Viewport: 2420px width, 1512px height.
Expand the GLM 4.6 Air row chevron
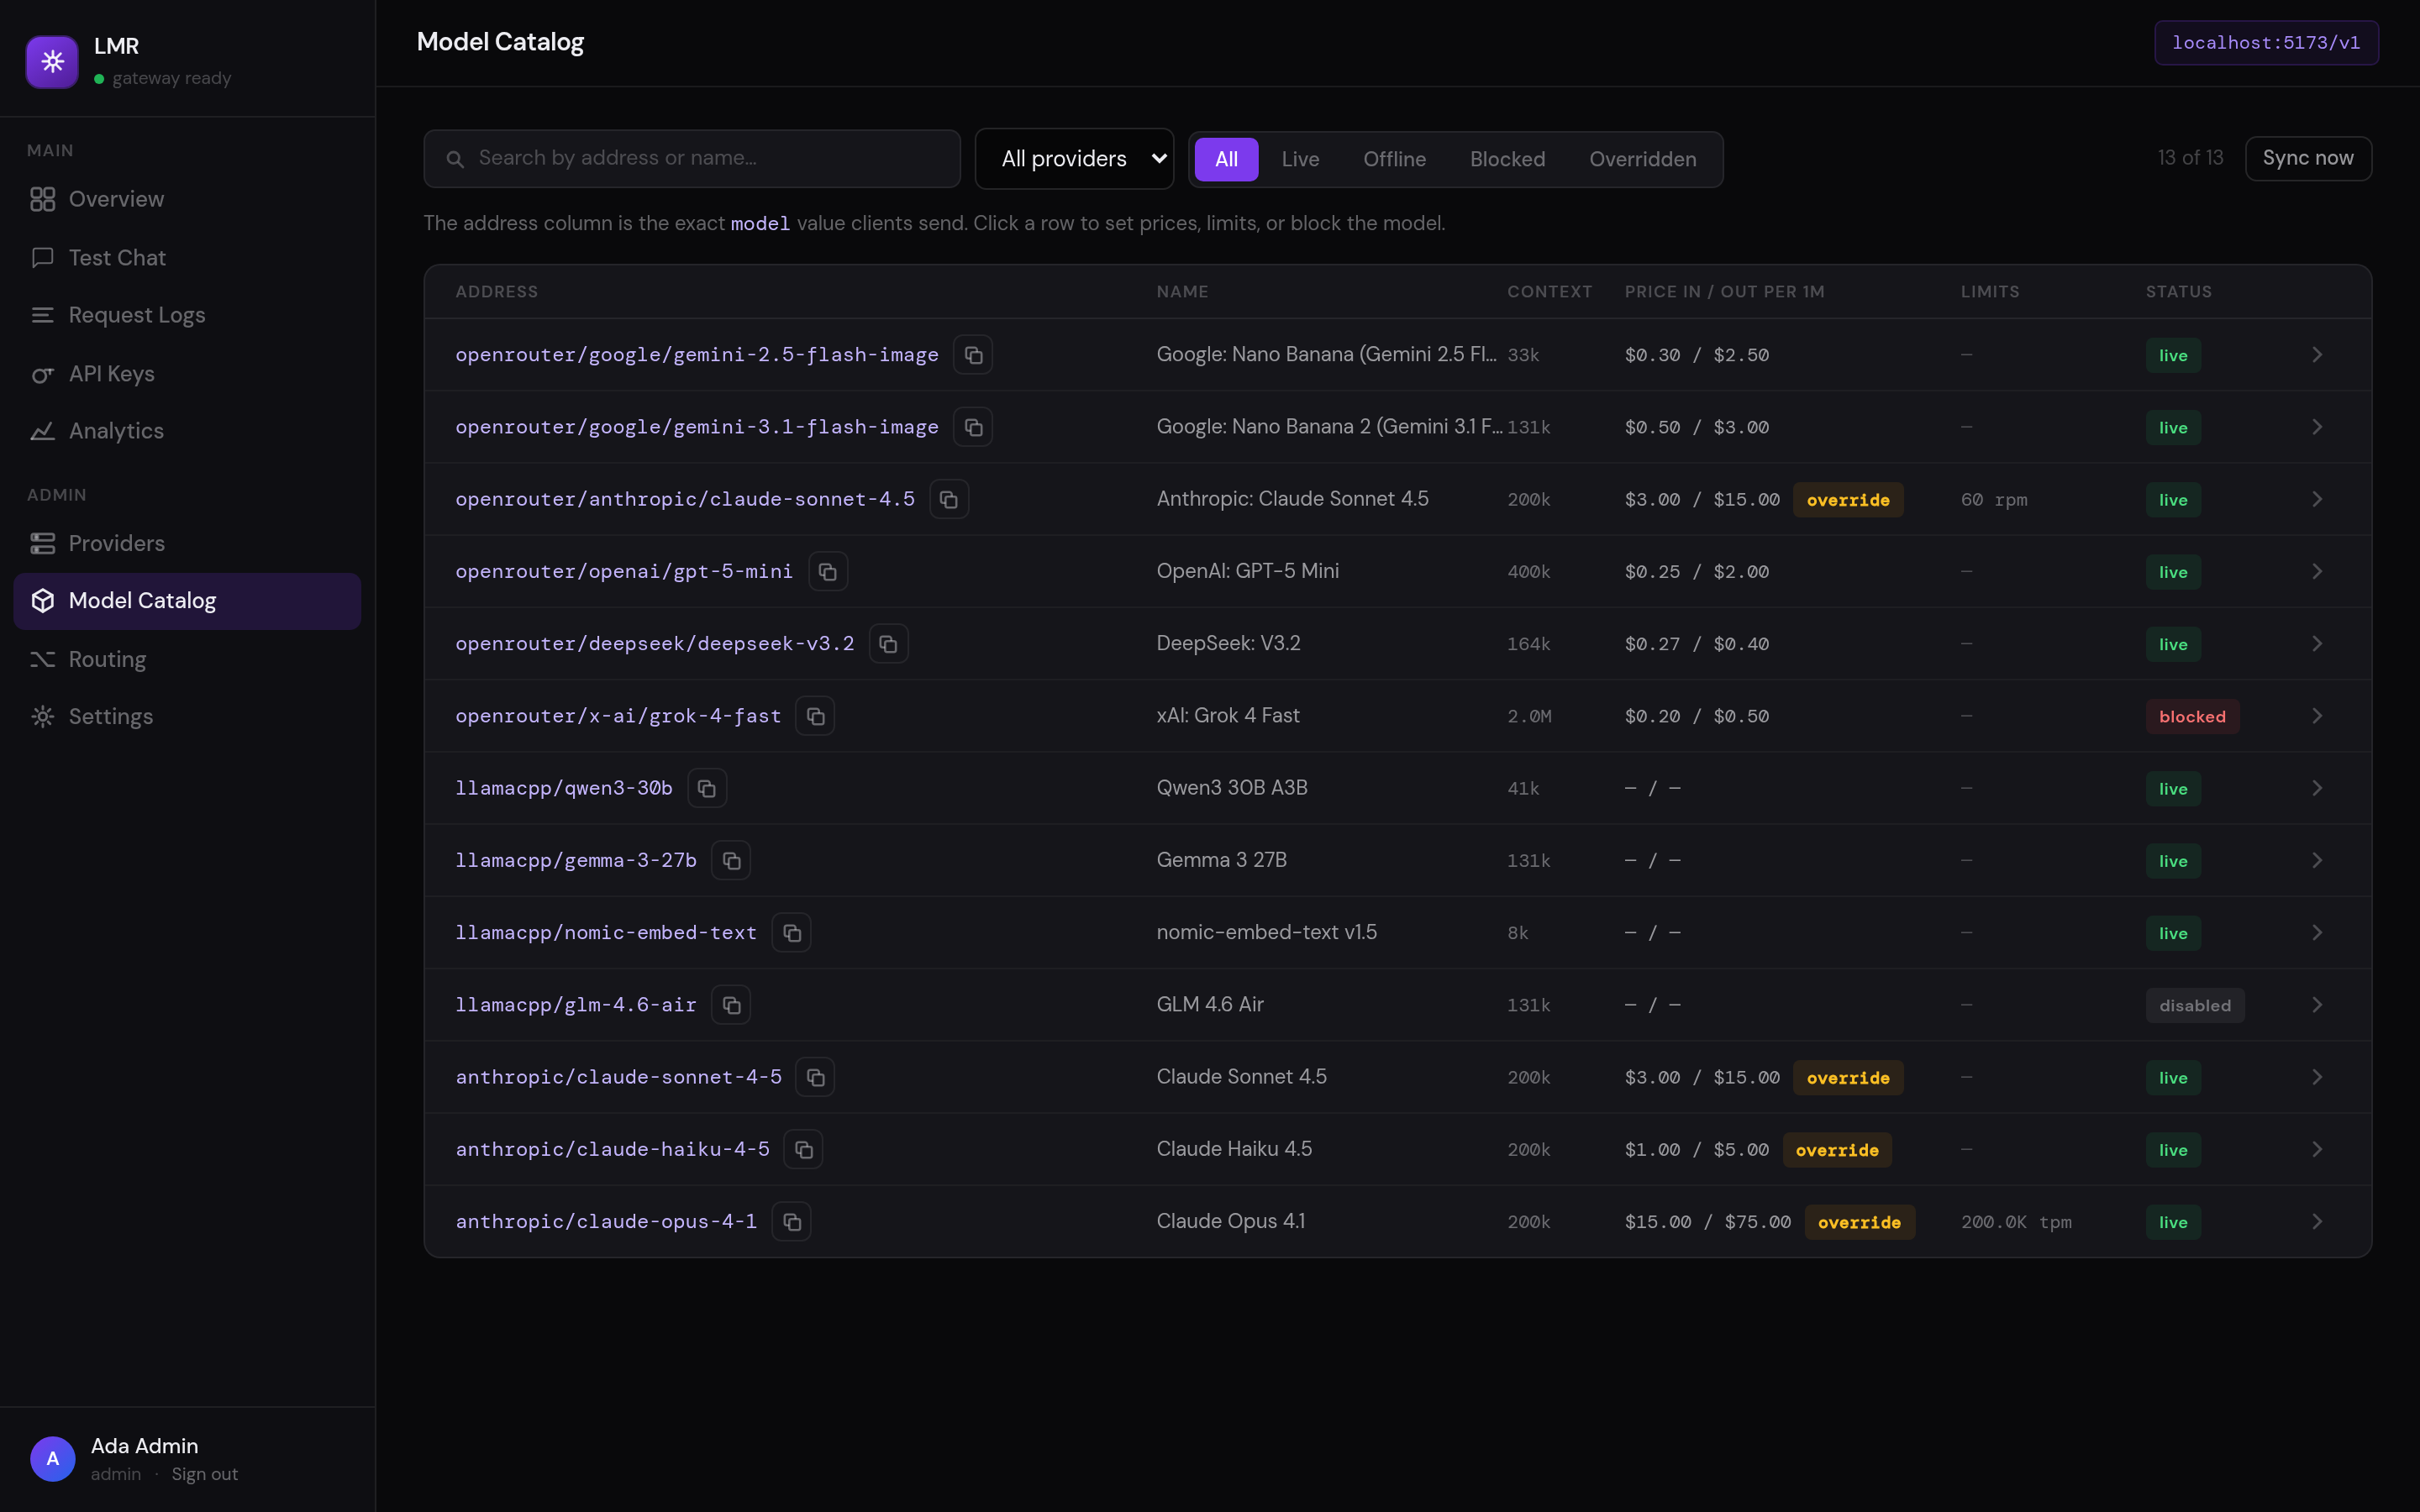(x=2317, y=1005)
